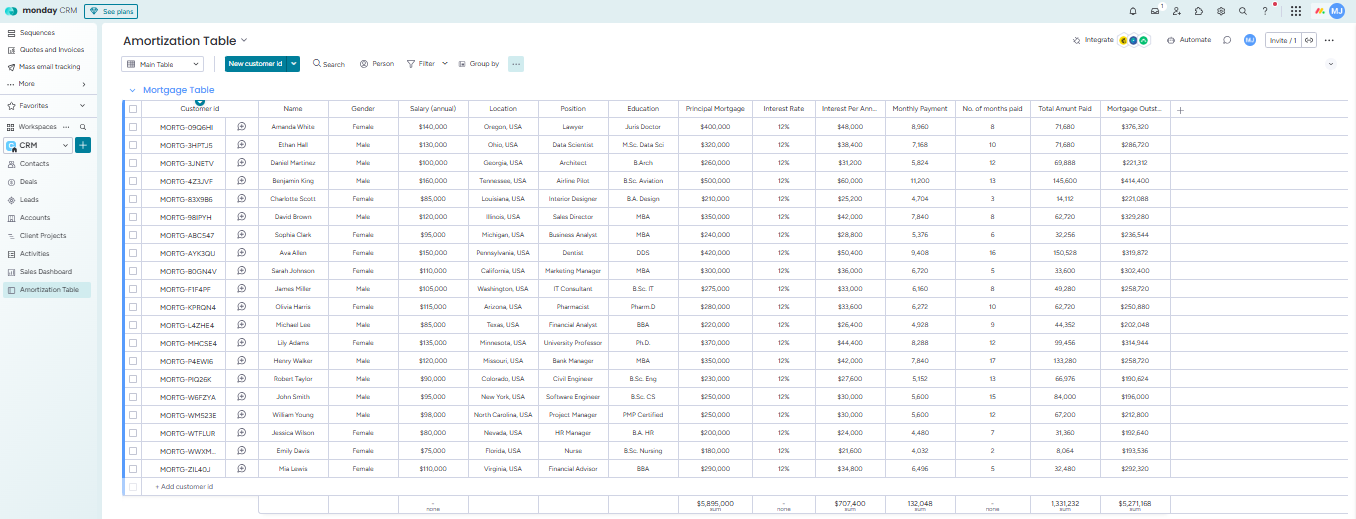
Task: Open the Deals board
Action: (29, 182)
